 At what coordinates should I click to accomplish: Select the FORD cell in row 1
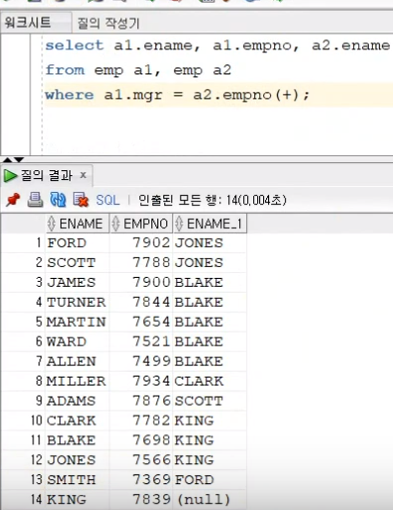tap(77, 243)
